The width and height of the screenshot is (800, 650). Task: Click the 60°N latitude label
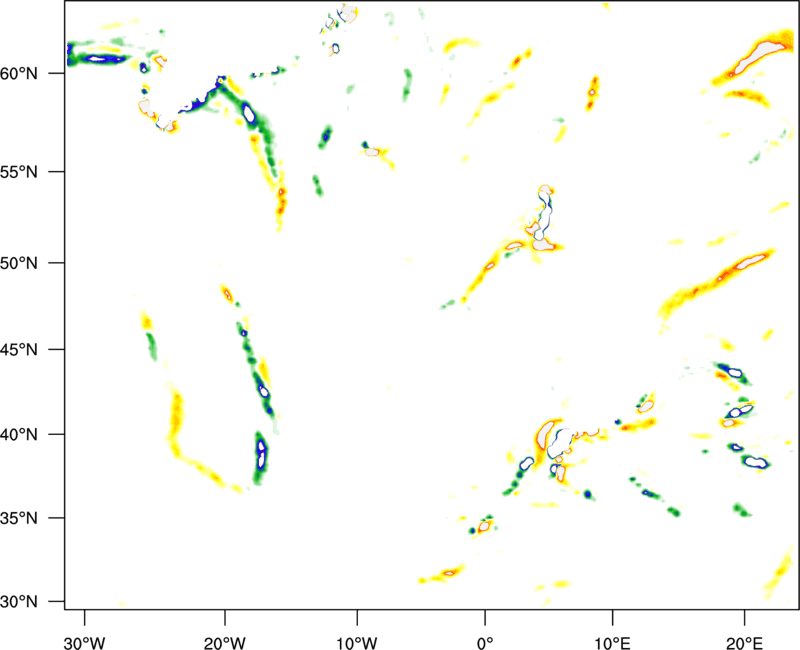(x=19, y=74)
